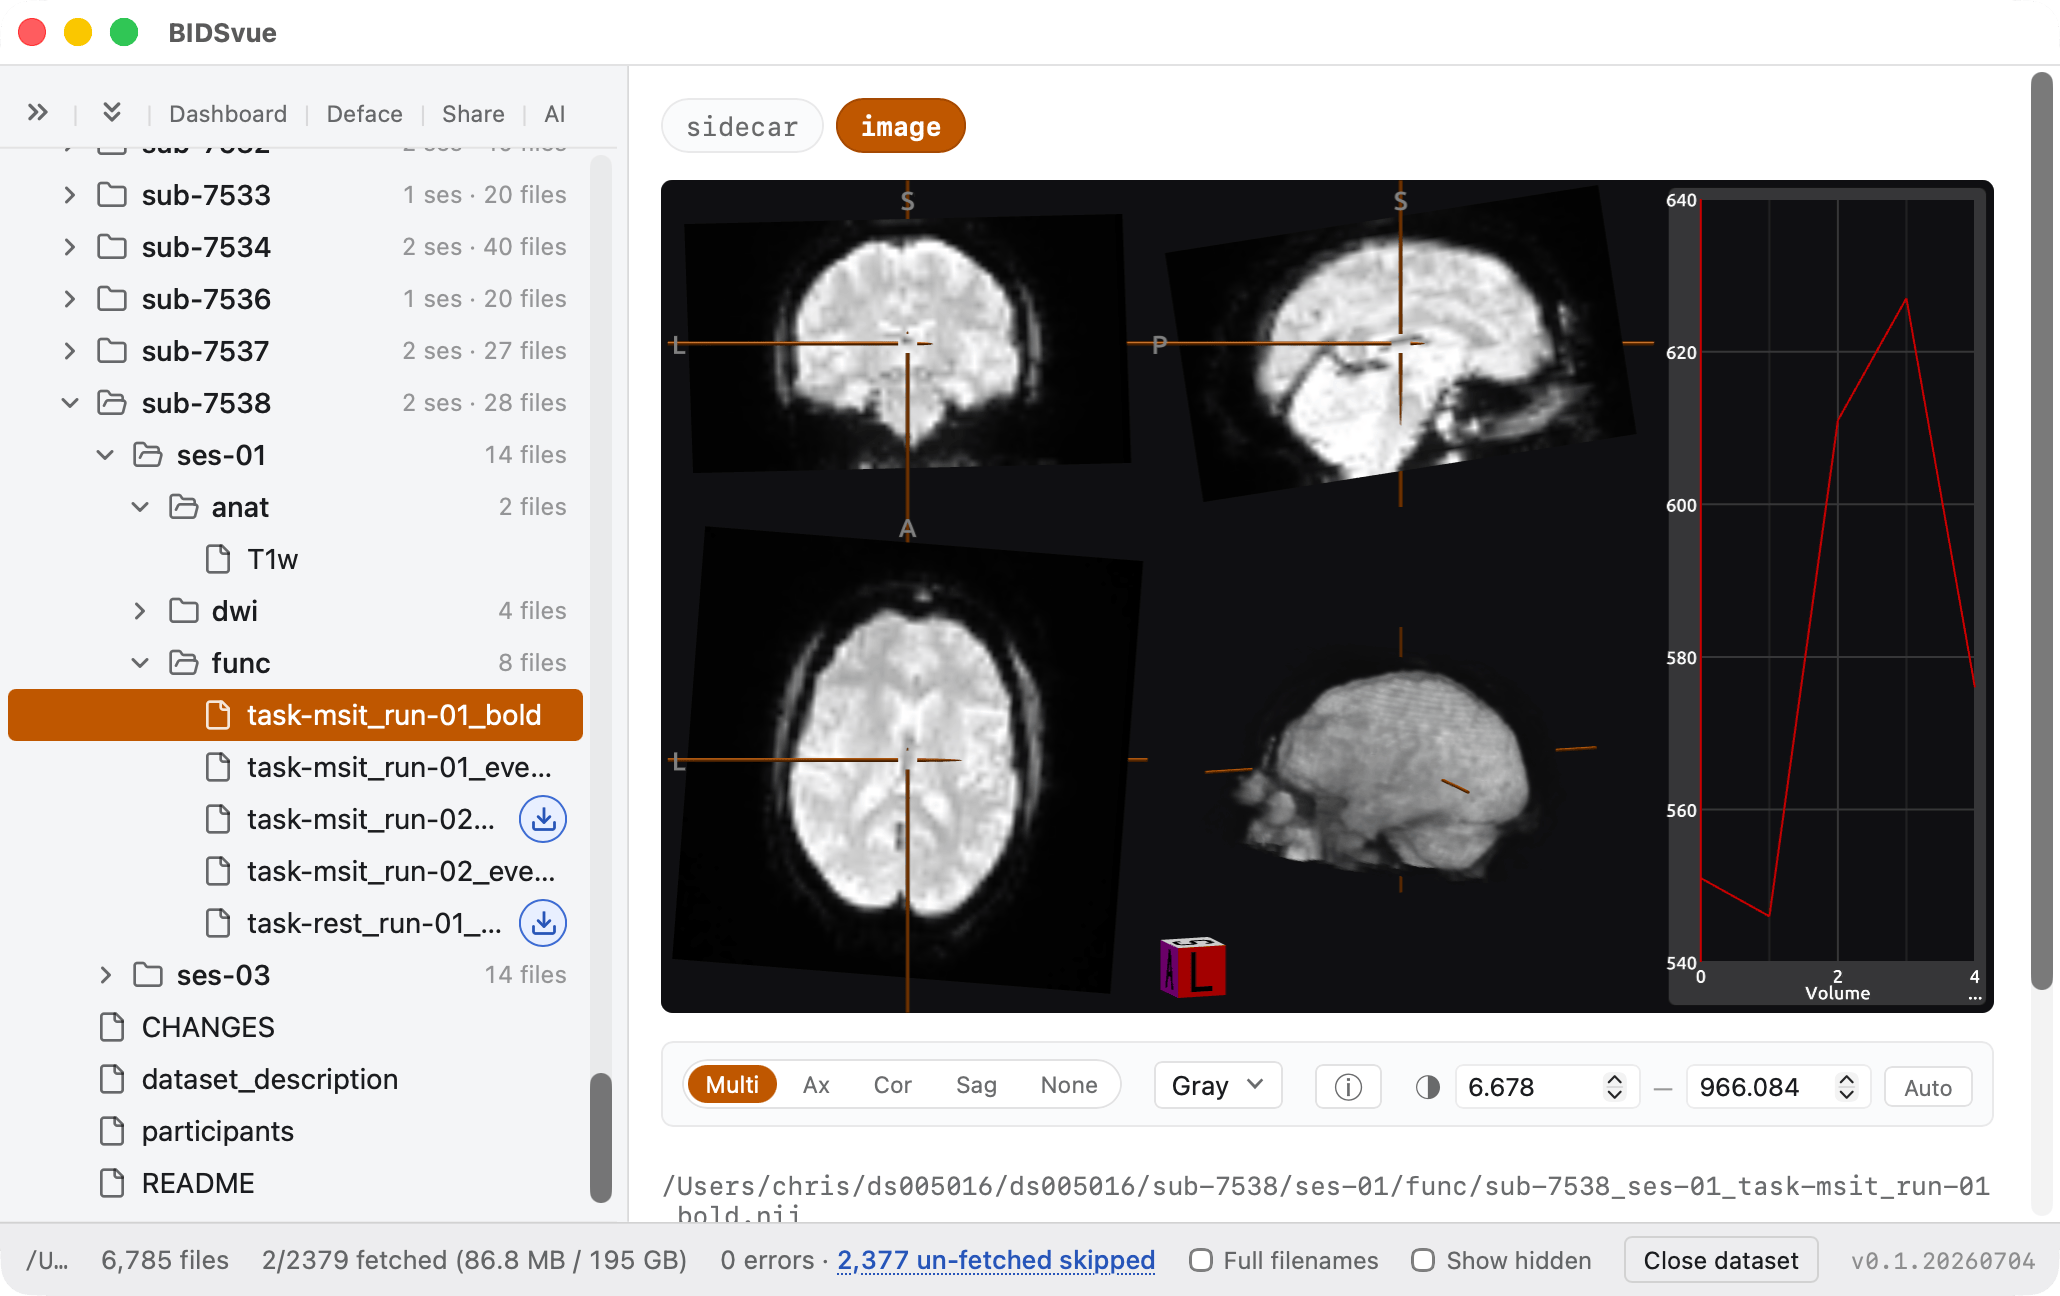Screen dimensions: 2060x1296
Task: Expand the sub-7533 tree node
Action: (x=69, y=195)
